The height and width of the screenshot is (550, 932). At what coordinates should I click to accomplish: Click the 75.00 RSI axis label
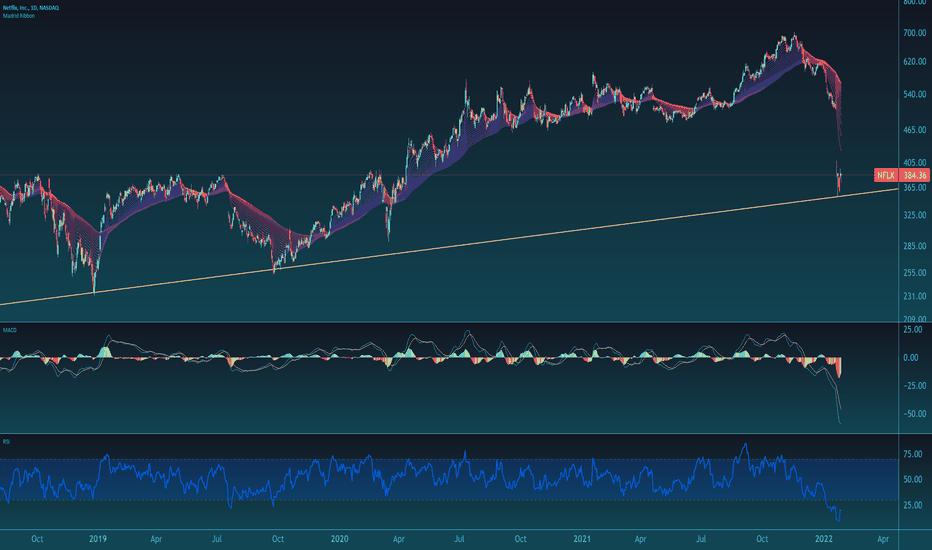[913, 454]
